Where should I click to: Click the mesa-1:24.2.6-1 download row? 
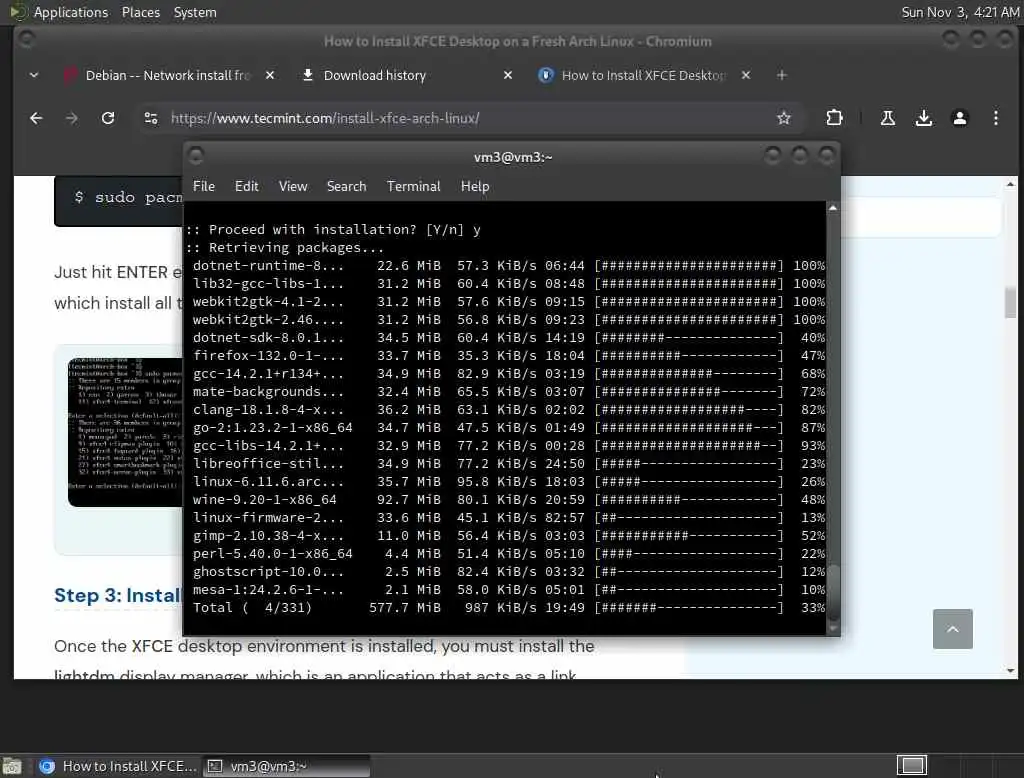click(508, 590)
